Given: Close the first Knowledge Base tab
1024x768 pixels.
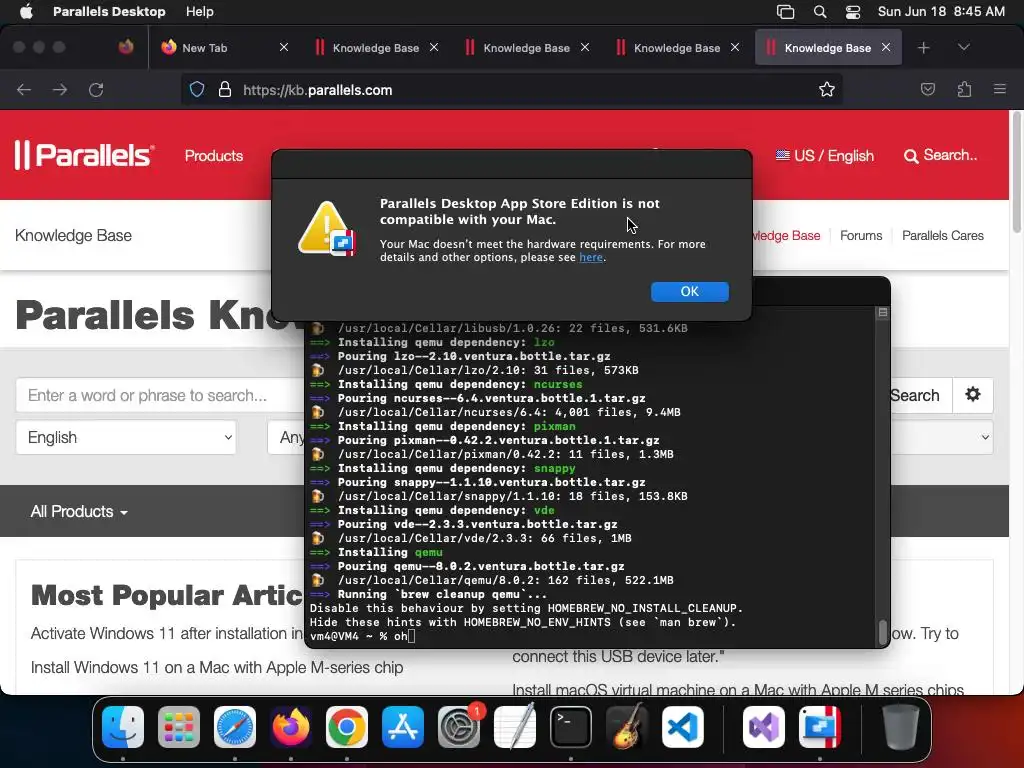Looking at the screenshot, I should pos(434,47).
